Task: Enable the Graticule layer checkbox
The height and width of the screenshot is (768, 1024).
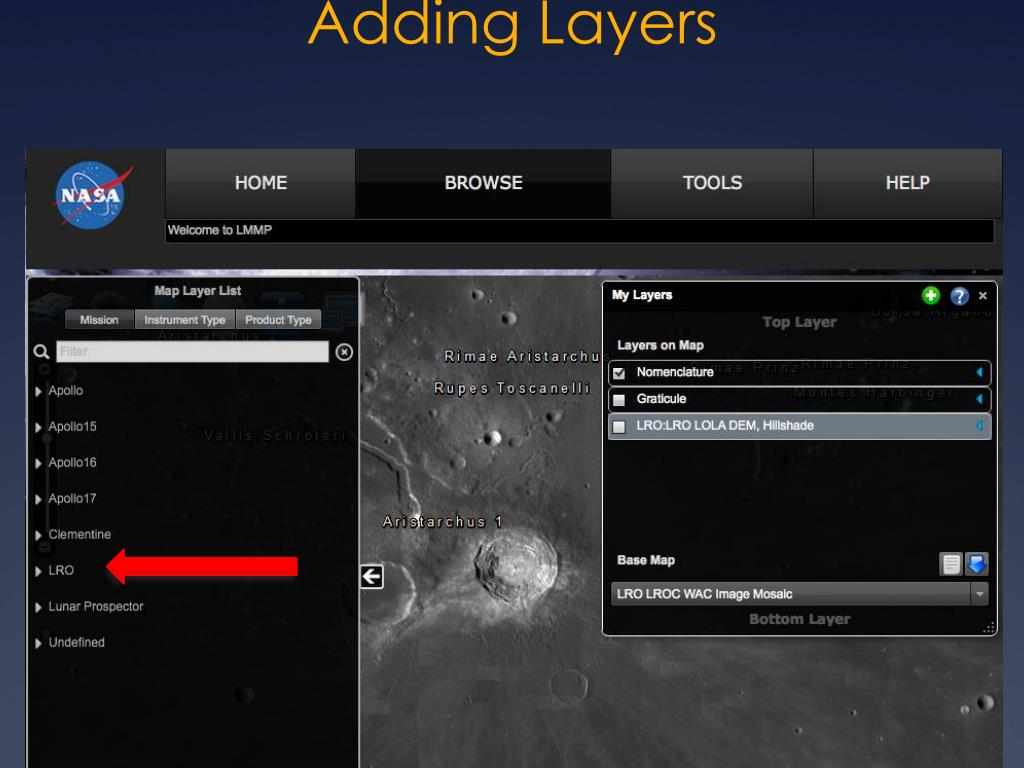Action: (619, 400)
